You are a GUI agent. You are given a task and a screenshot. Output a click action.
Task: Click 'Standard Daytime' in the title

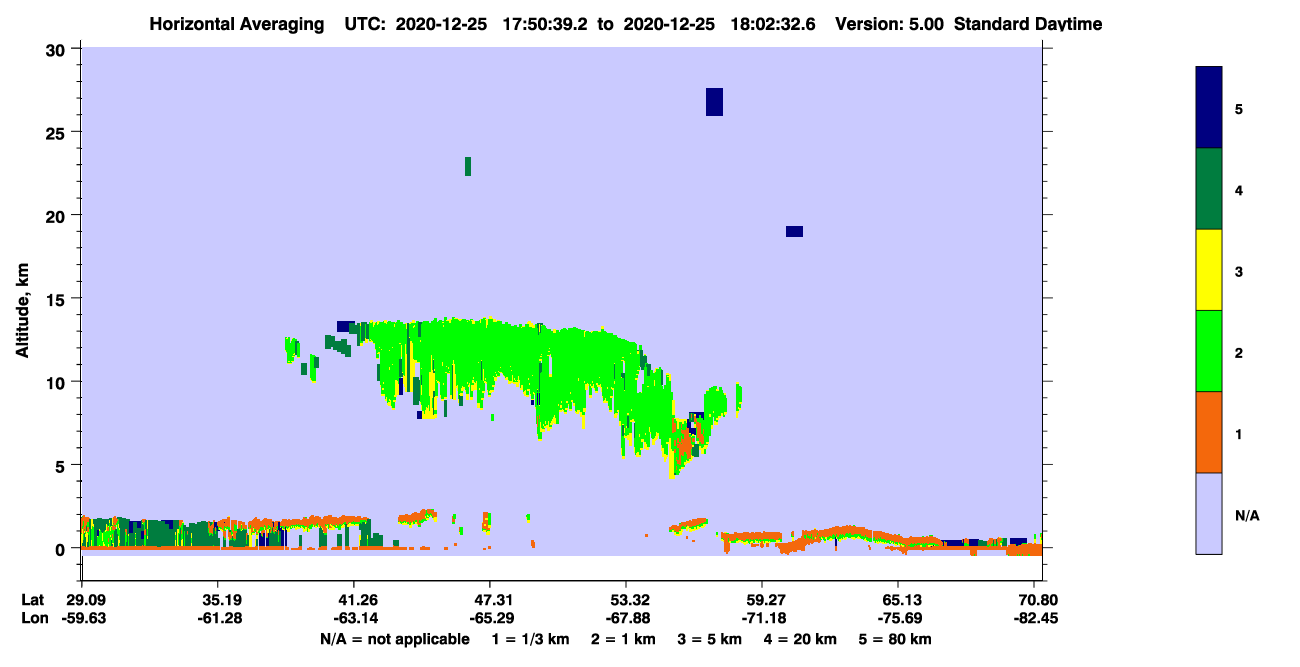[x=1028, y=24]
